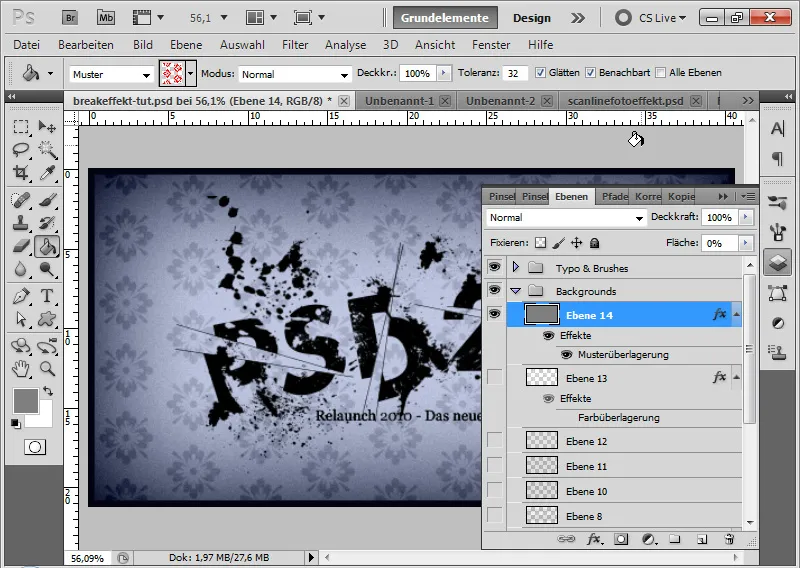Add a layer mask via panel footer
Screen dimensions: 800x568
pos(621,539)
